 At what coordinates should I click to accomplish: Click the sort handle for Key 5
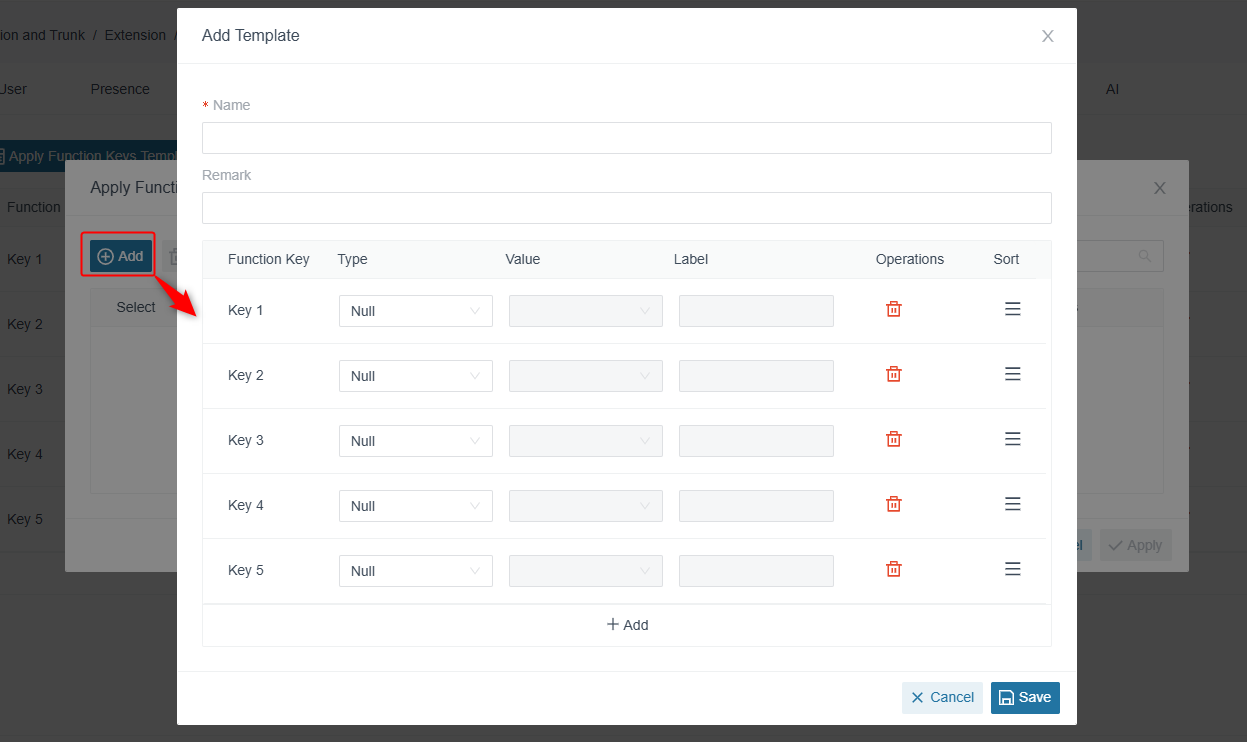(1012, 569)
